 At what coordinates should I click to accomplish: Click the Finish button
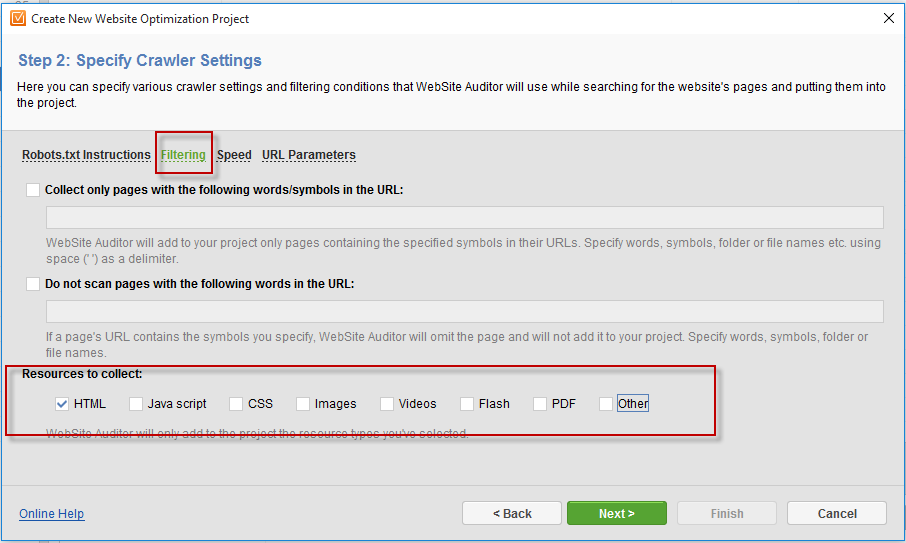[x=727, y=513]
